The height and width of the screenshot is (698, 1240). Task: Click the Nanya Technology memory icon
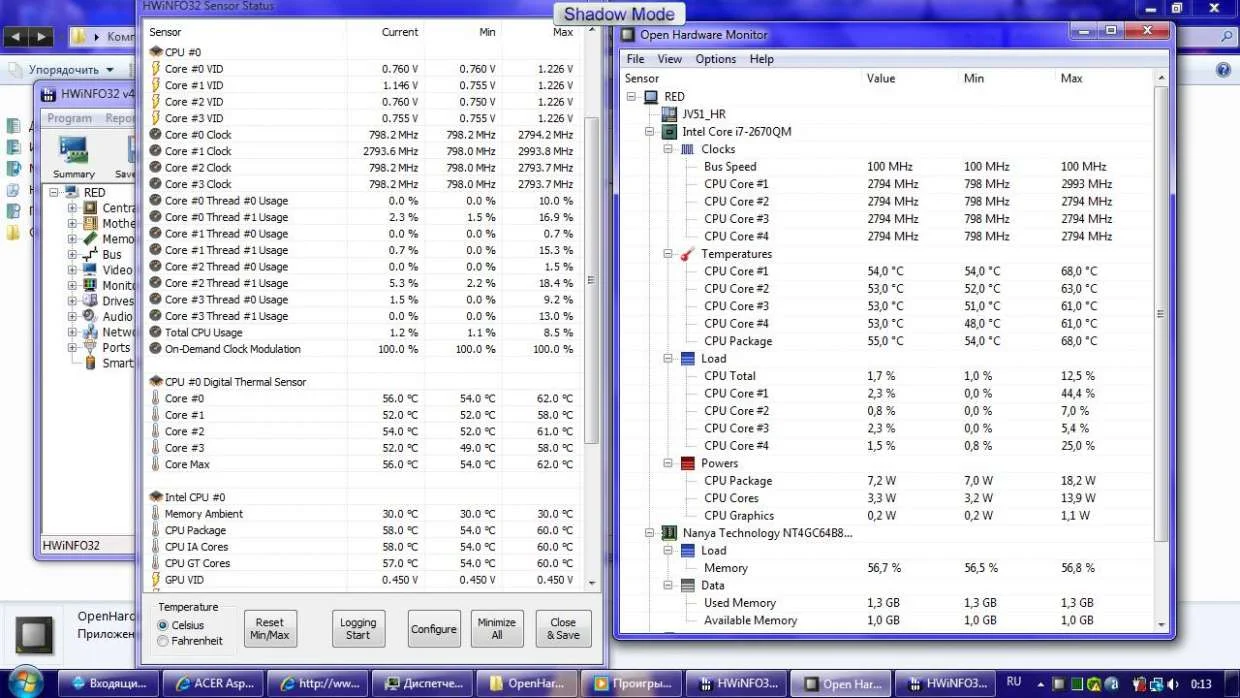[x=669, y=533]
